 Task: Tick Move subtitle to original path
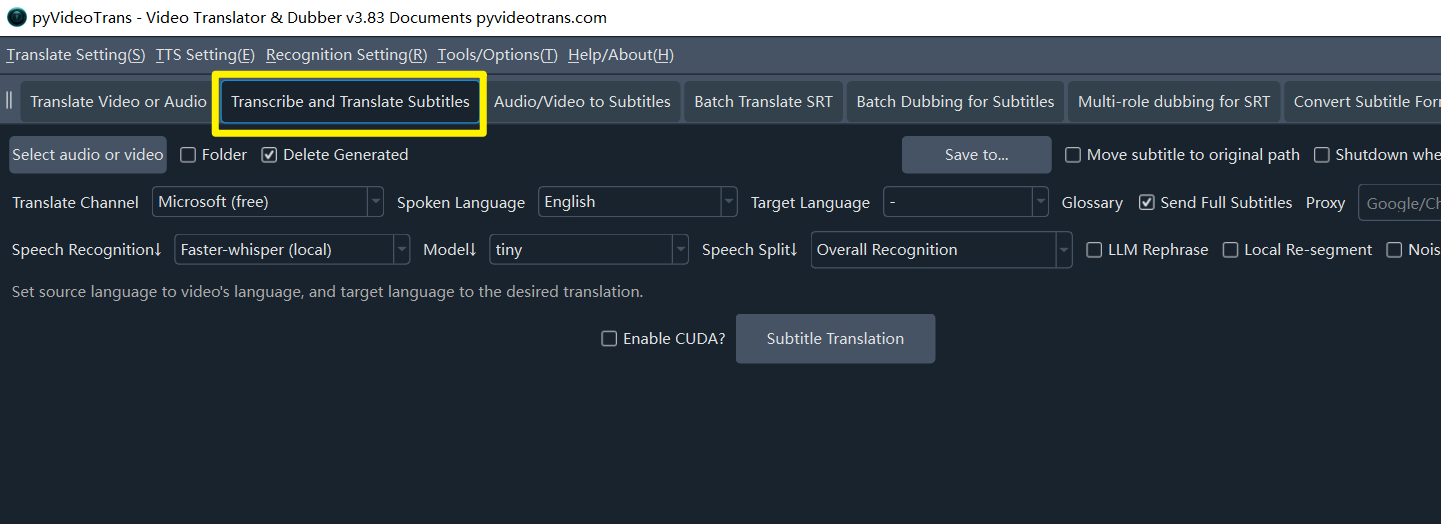(1073, 155)
